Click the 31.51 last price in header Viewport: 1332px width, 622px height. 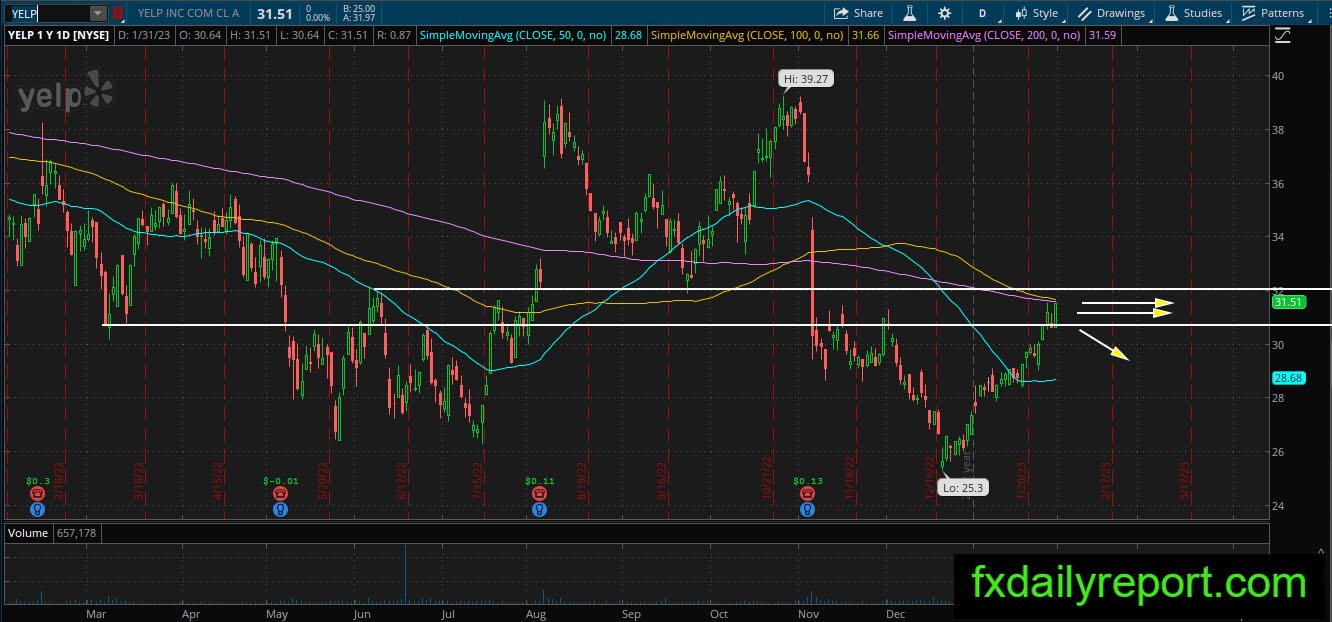(274, 13)
